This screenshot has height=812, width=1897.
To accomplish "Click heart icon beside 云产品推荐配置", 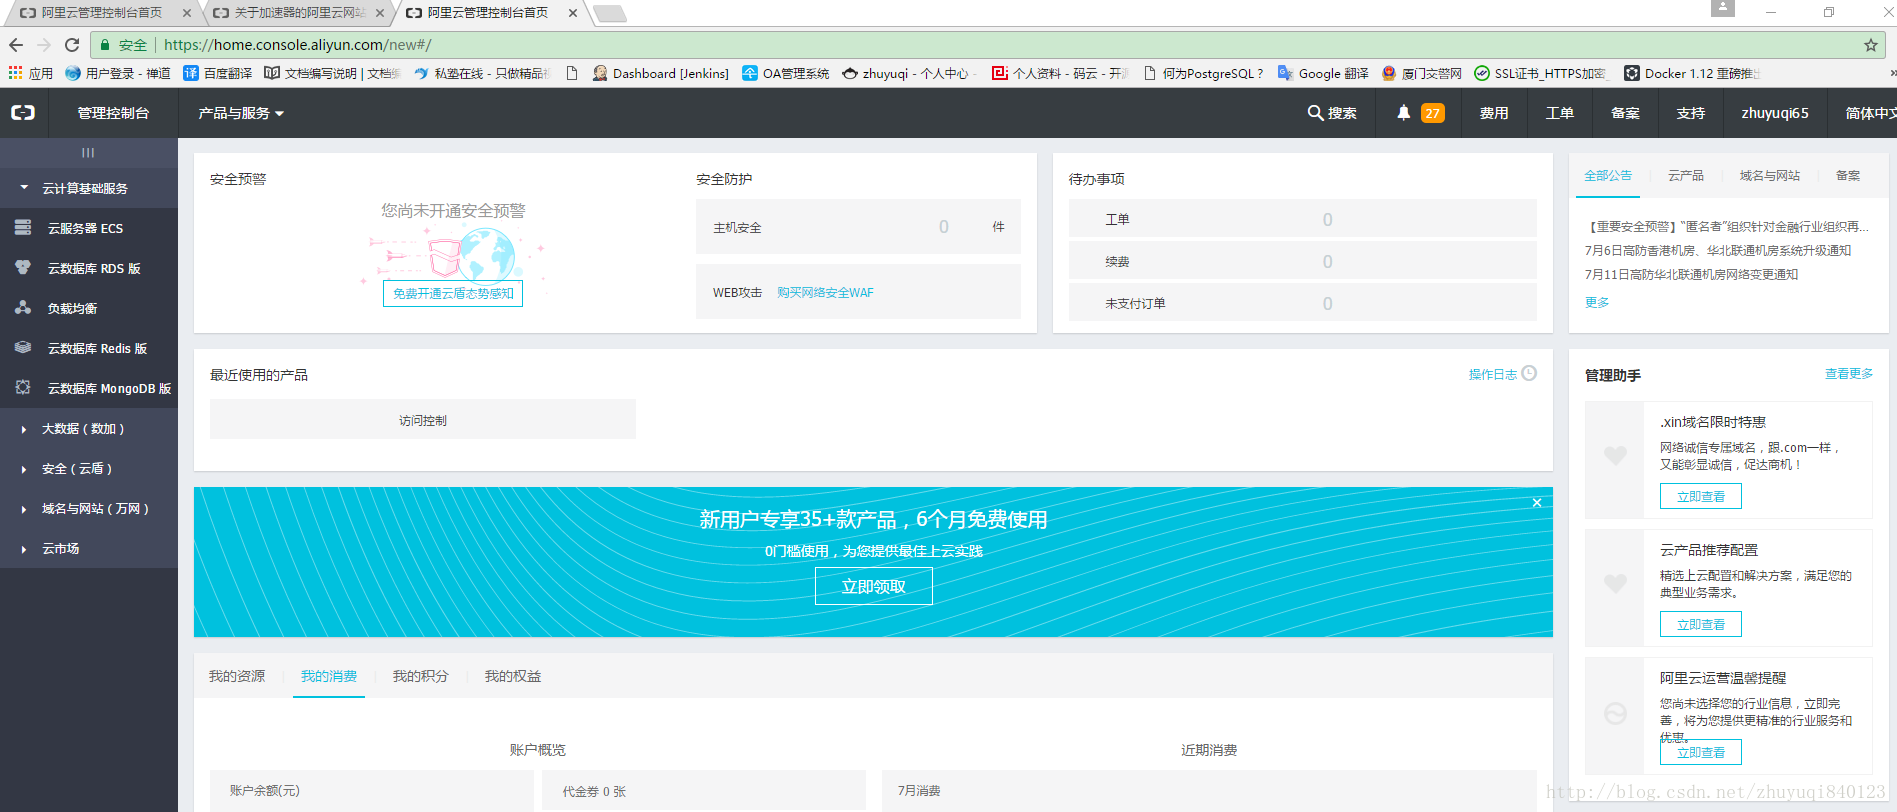I will coord(1615,584).
